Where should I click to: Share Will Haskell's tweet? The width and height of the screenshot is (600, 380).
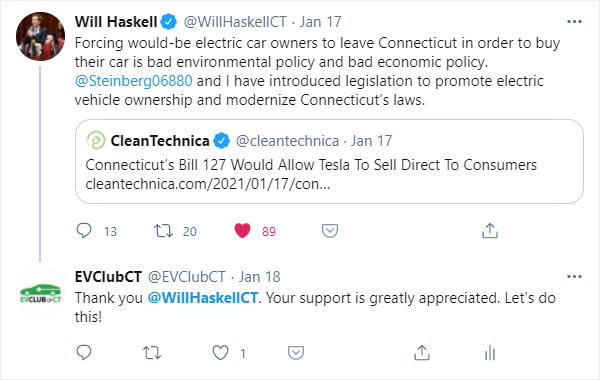[x=490, y=231]
